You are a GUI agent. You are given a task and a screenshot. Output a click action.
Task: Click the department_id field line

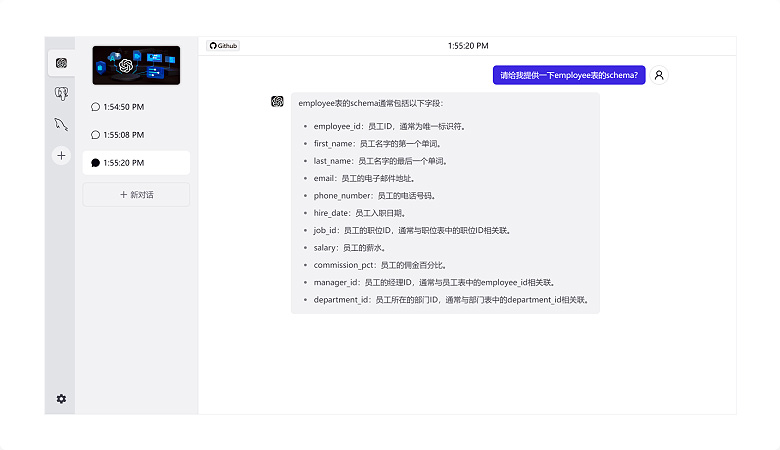452,300
